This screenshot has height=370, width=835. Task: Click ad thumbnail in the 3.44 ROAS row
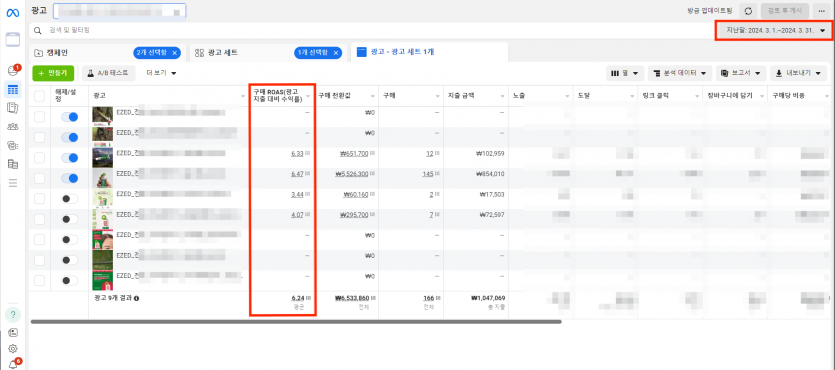coord(102,199)
